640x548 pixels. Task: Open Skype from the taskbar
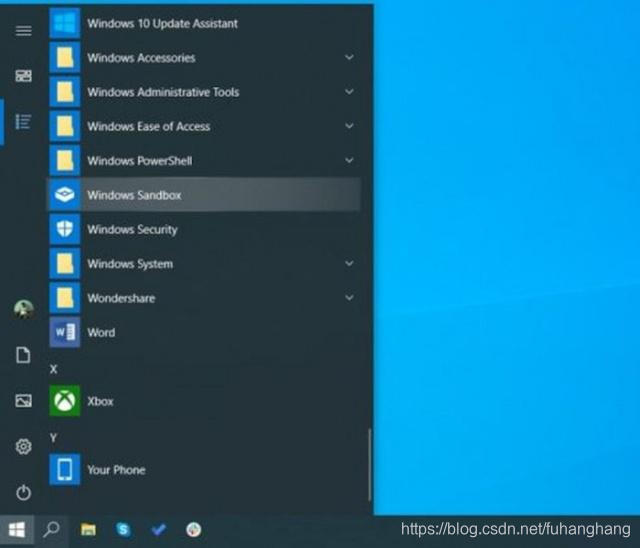coord(123,530)
